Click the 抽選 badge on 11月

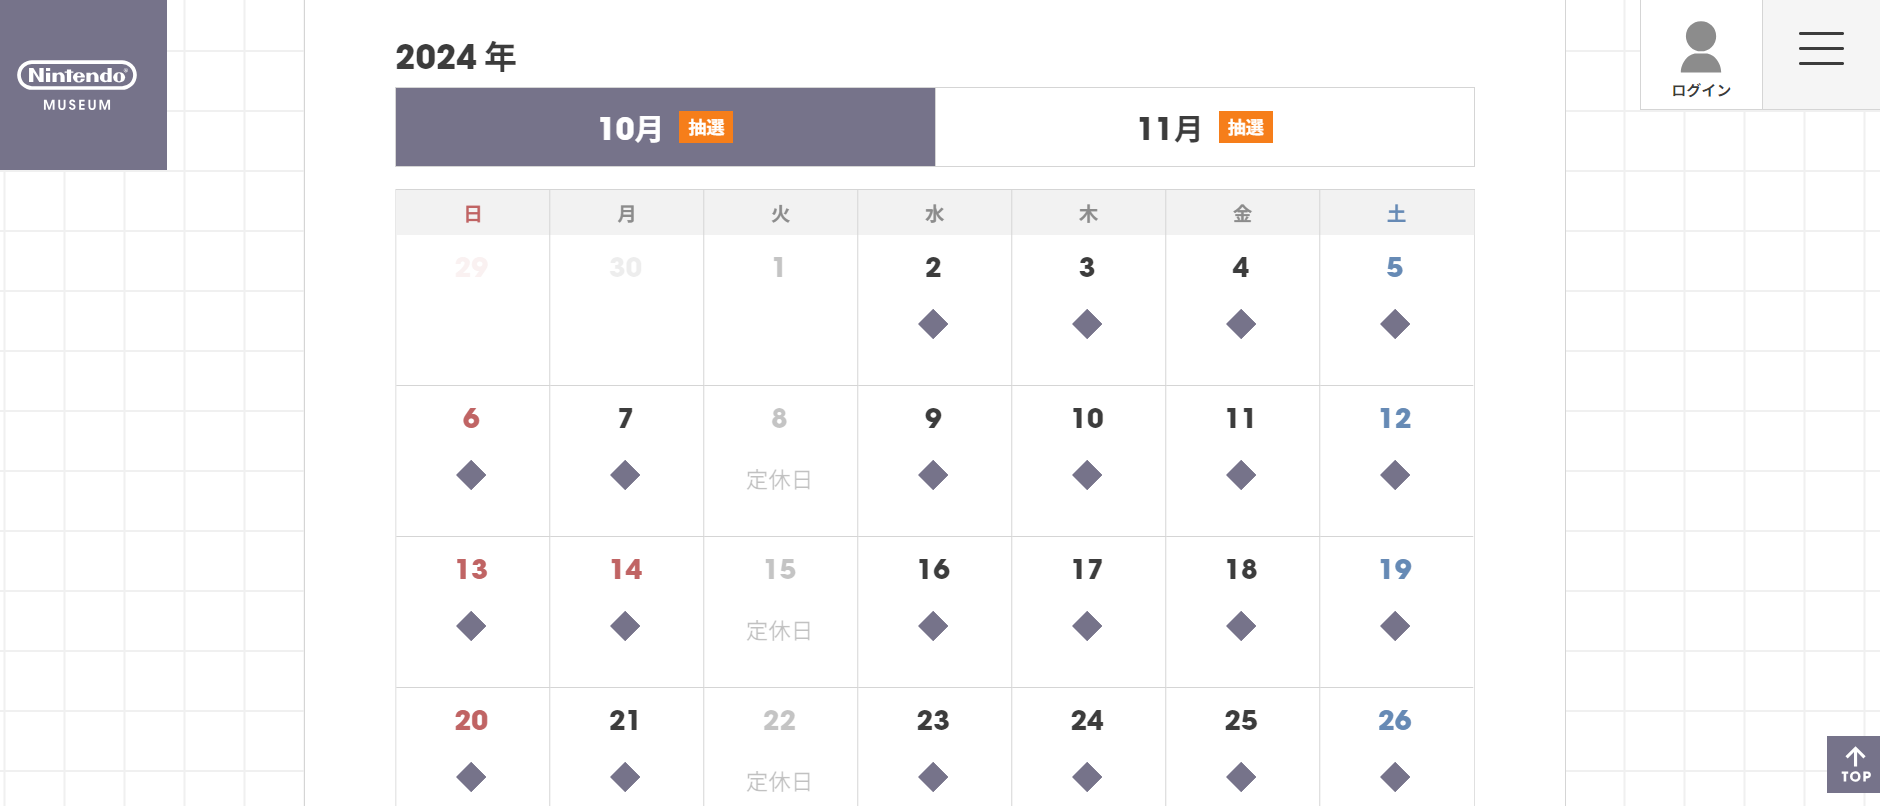click(1246, 128)
